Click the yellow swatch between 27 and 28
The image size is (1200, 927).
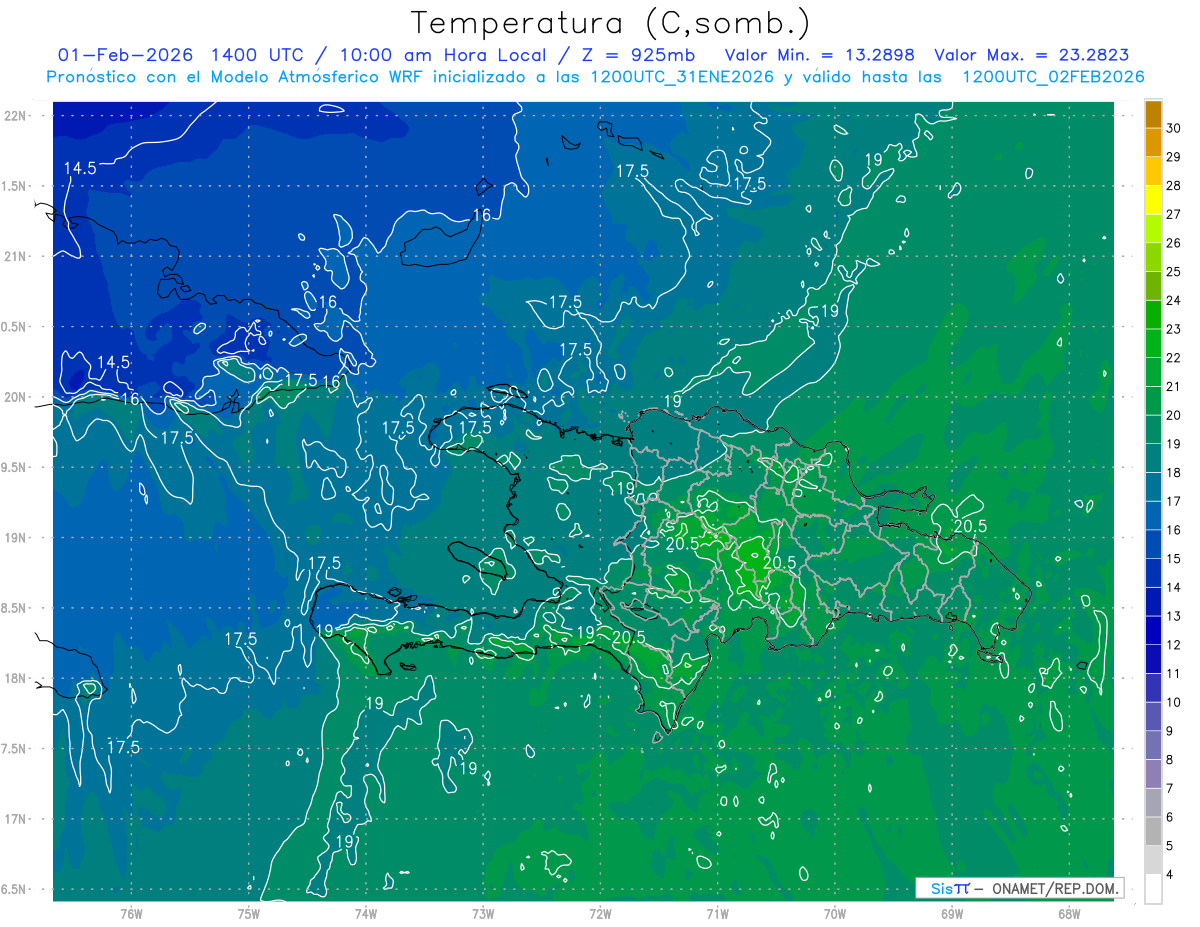tap(1153, 200)
